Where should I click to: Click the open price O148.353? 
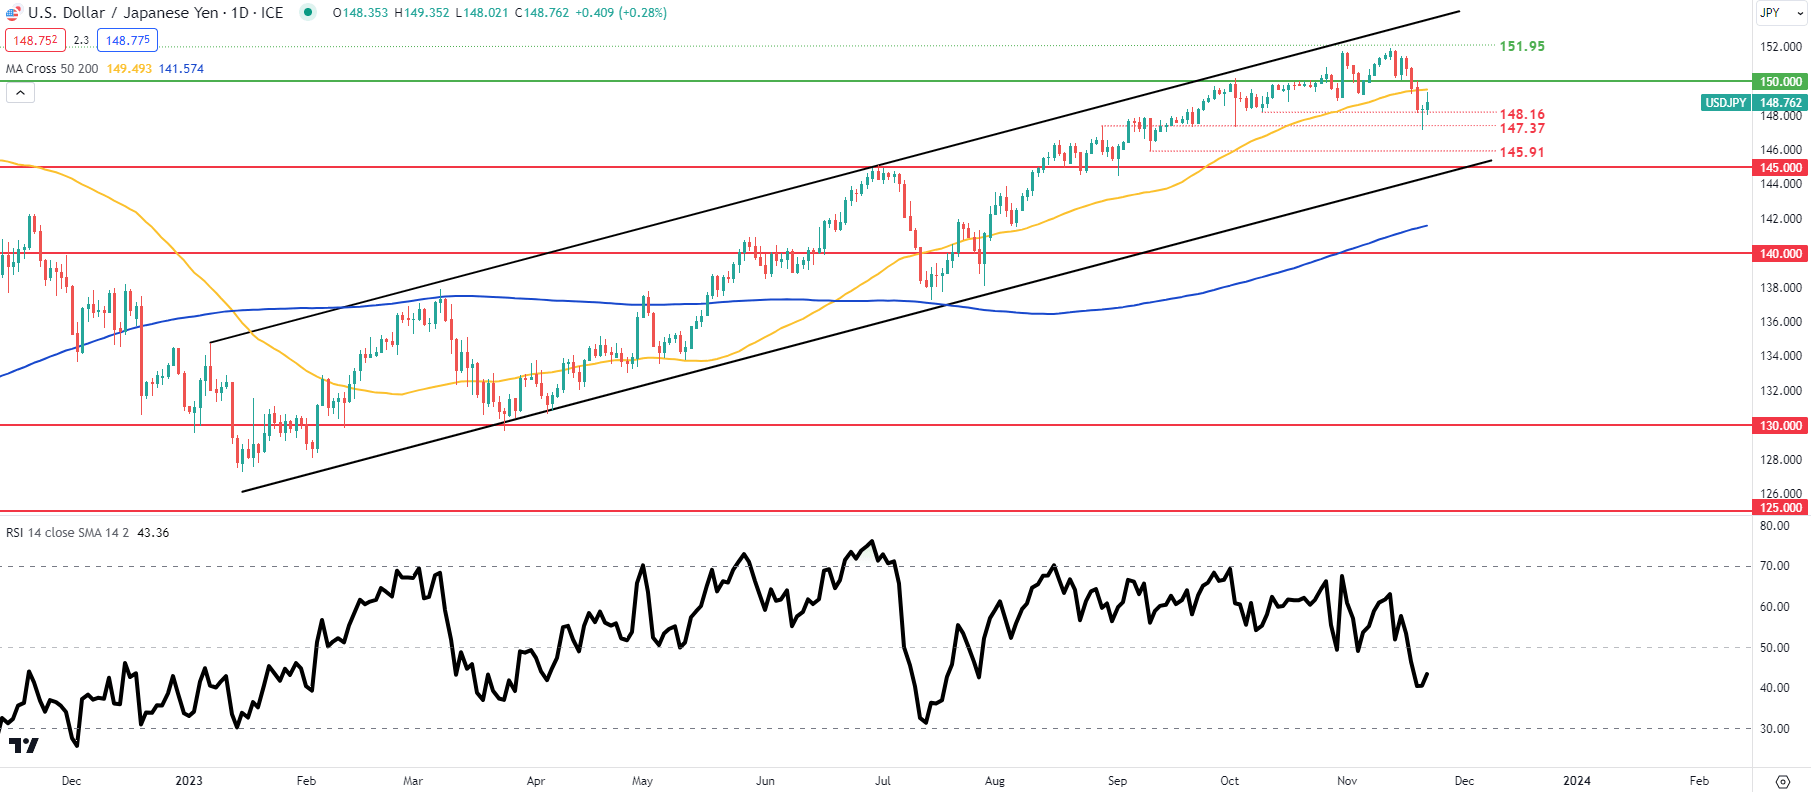[360, 13]
